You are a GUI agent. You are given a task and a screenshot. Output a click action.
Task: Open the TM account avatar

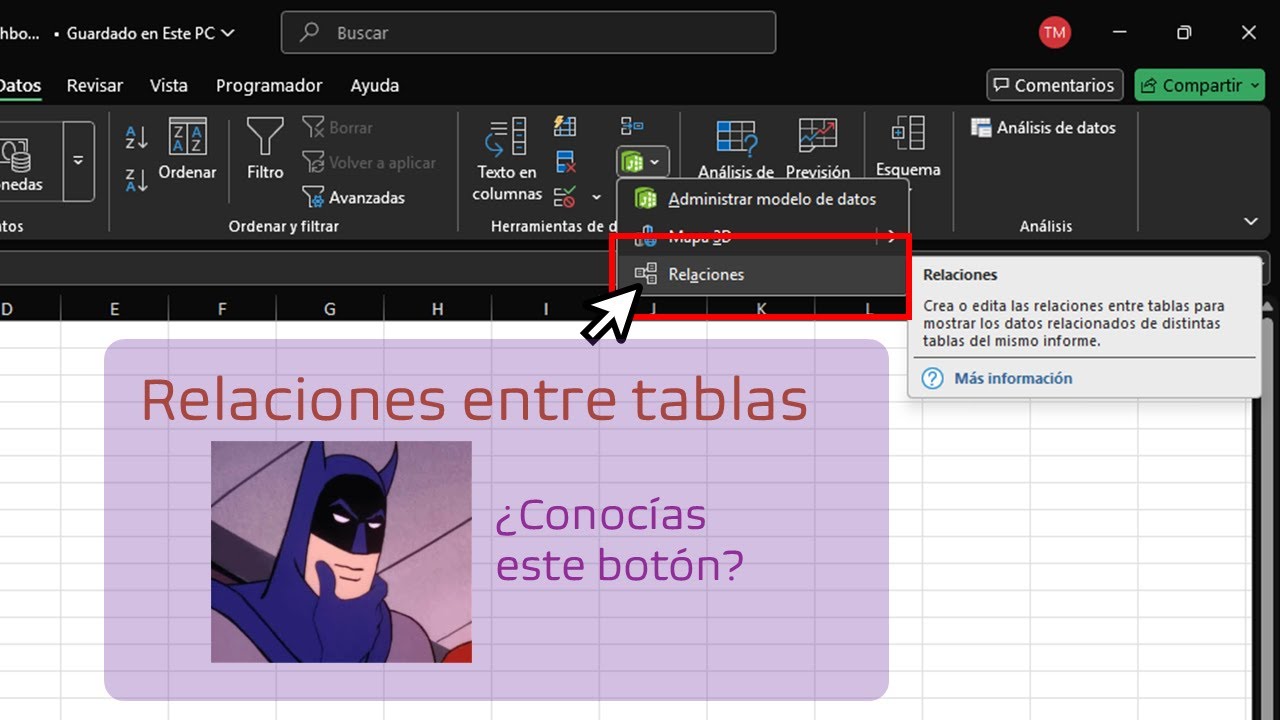[x=1054, y=32]
